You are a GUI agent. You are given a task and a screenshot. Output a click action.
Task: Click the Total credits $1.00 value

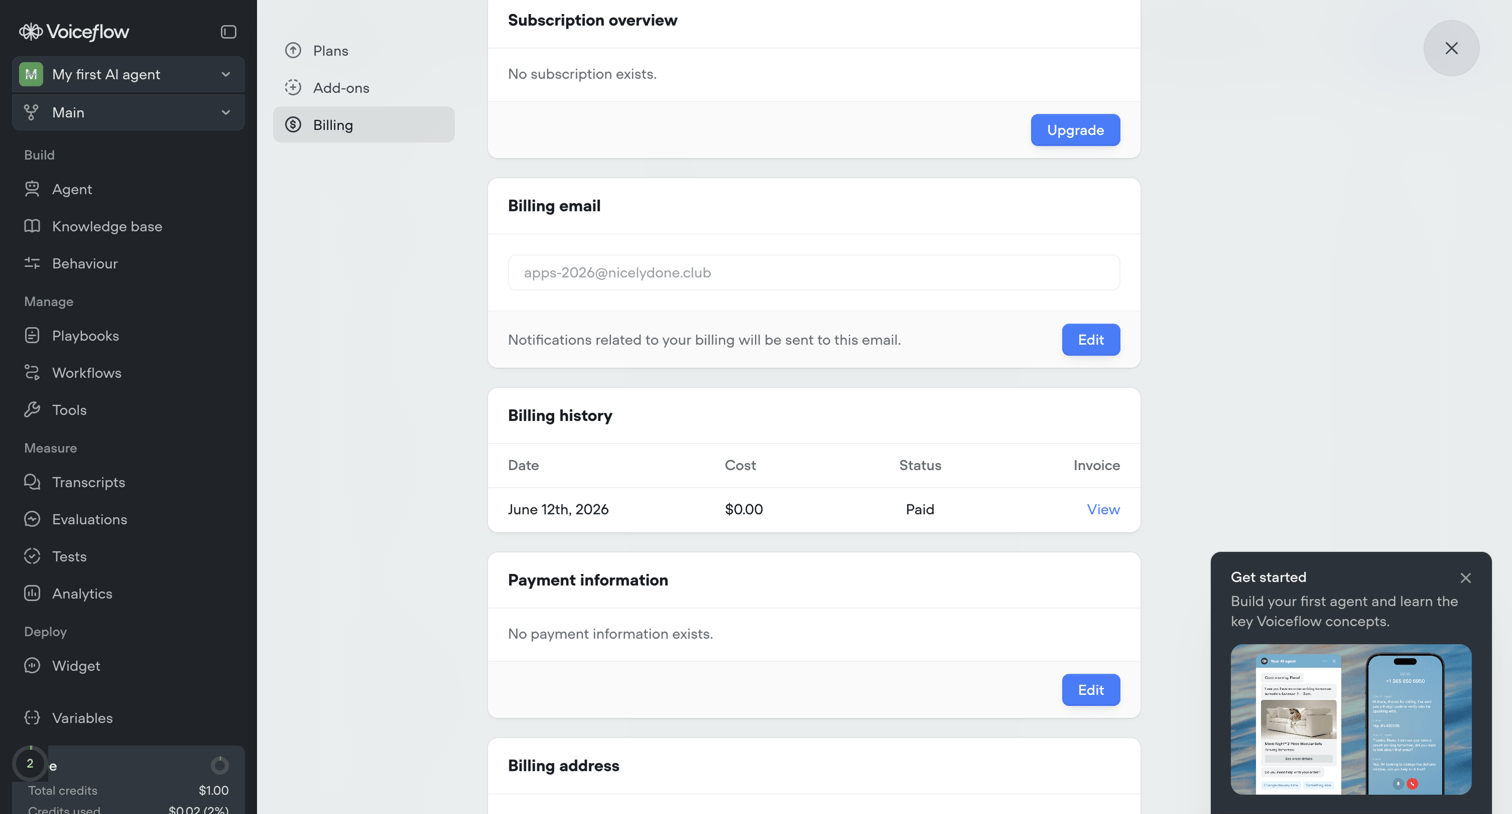[213, 790]
